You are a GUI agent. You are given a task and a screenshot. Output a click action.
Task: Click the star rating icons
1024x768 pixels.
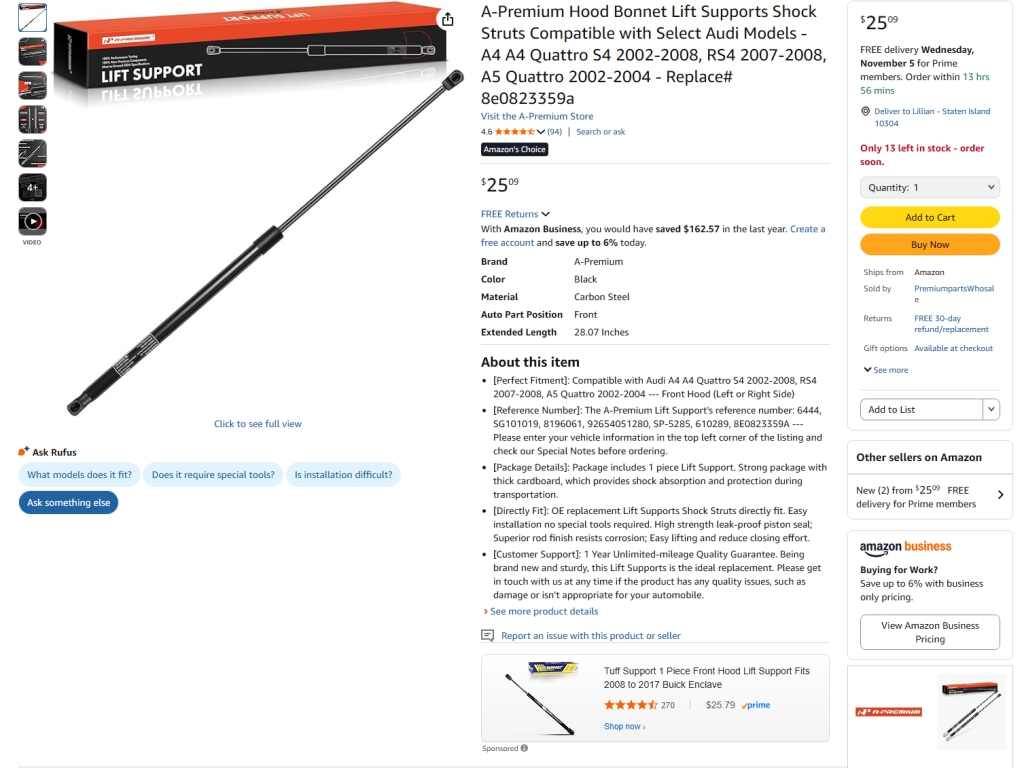coord(515,132)
